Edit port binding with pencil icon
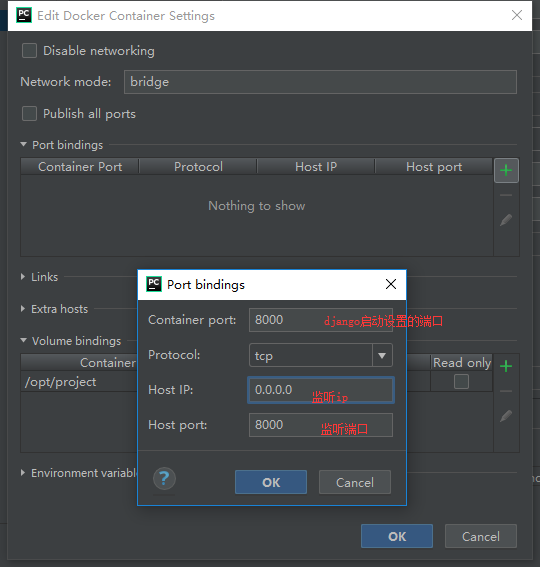This screenshot has width=540, height=567. coord(506,220)
